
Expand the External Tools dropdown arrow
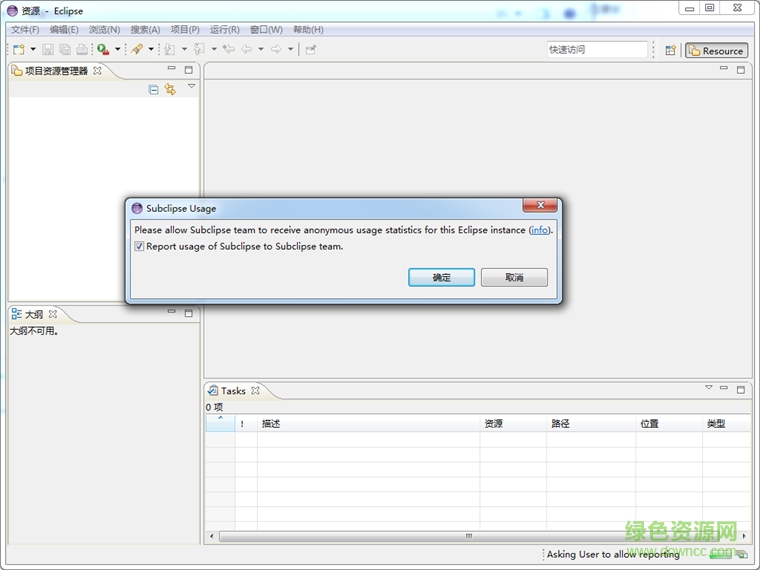tap(117, 49)
